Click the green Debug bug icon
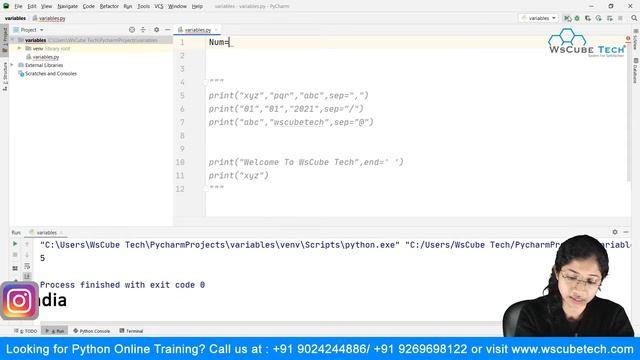 click(577, 18)
